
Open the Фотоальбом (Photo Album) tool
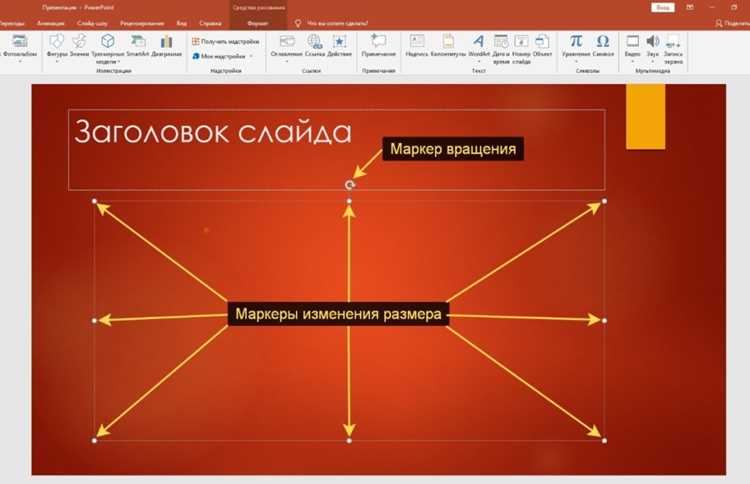[x=19, y=46]
